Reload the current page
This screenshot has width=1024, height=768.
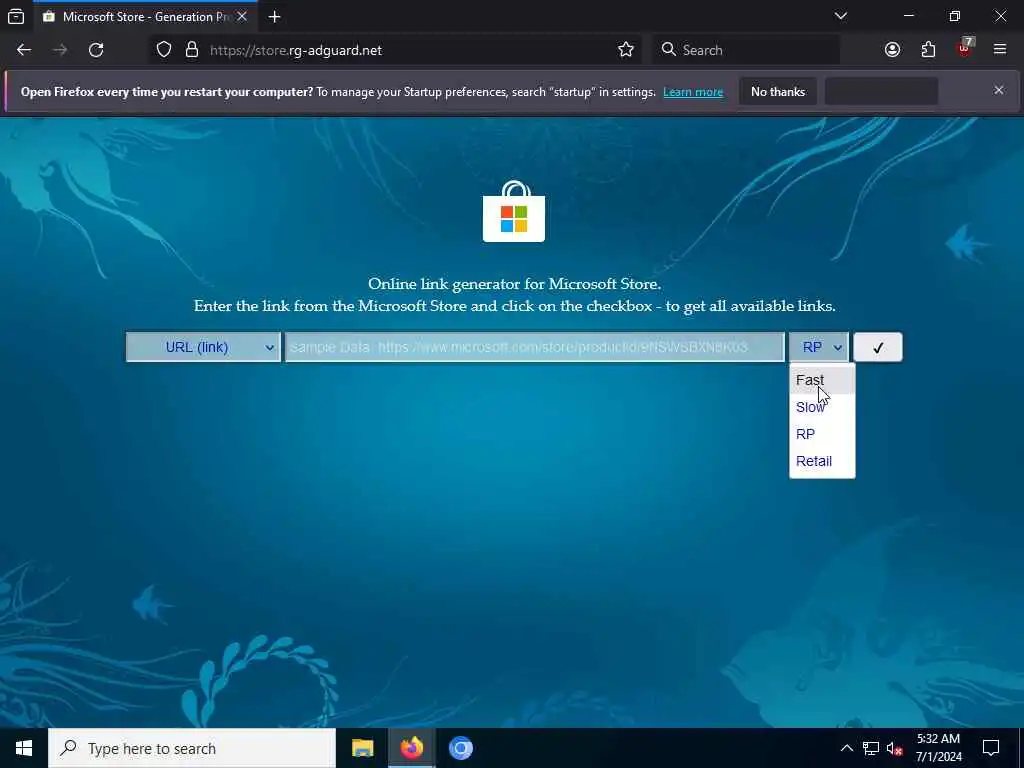coord(96,50)
